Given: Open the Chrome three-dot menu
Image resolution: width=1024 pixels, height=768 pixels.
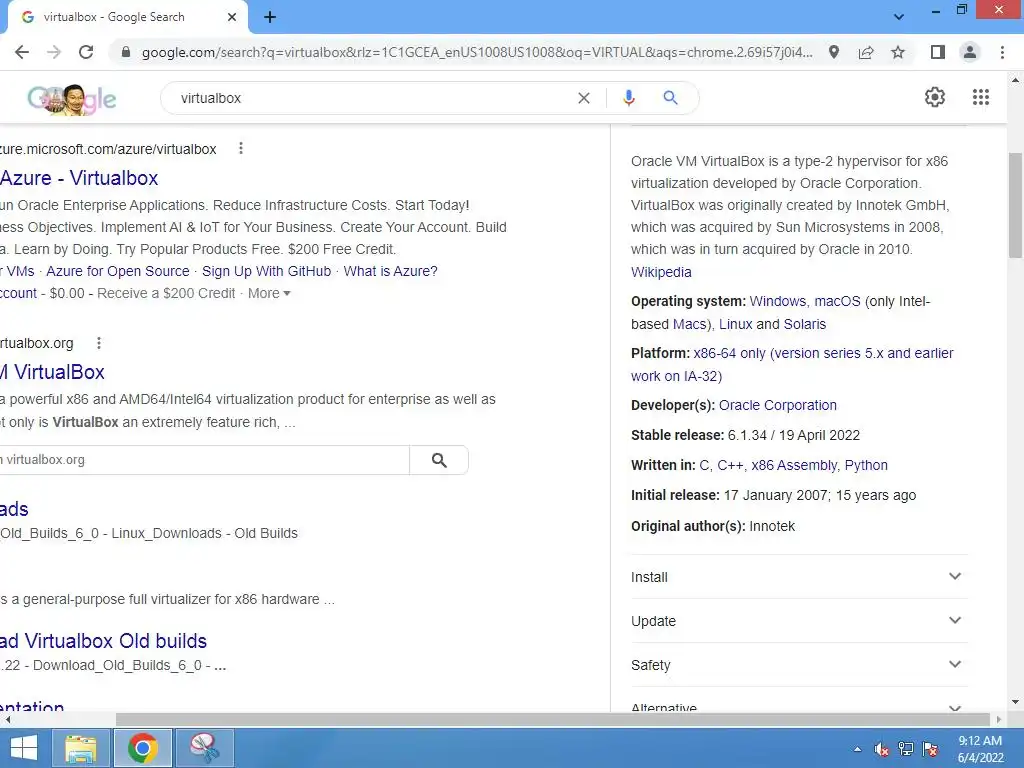Looking at the screenshot, I should pyautogui.click(x=1002, y=52).
